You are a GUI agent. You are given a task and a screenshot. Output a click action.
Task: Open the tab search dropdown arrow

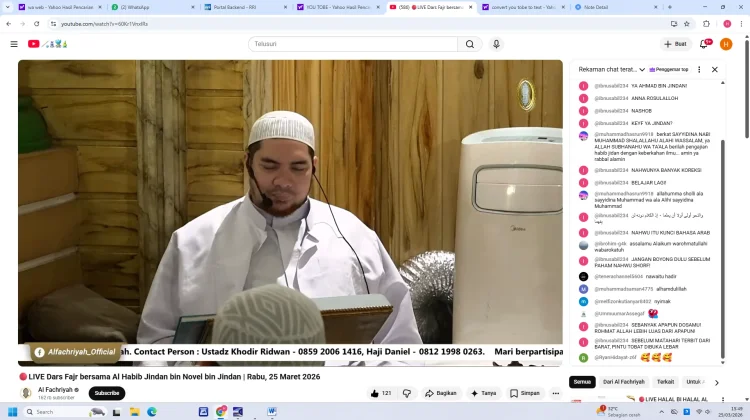point(7,7)
